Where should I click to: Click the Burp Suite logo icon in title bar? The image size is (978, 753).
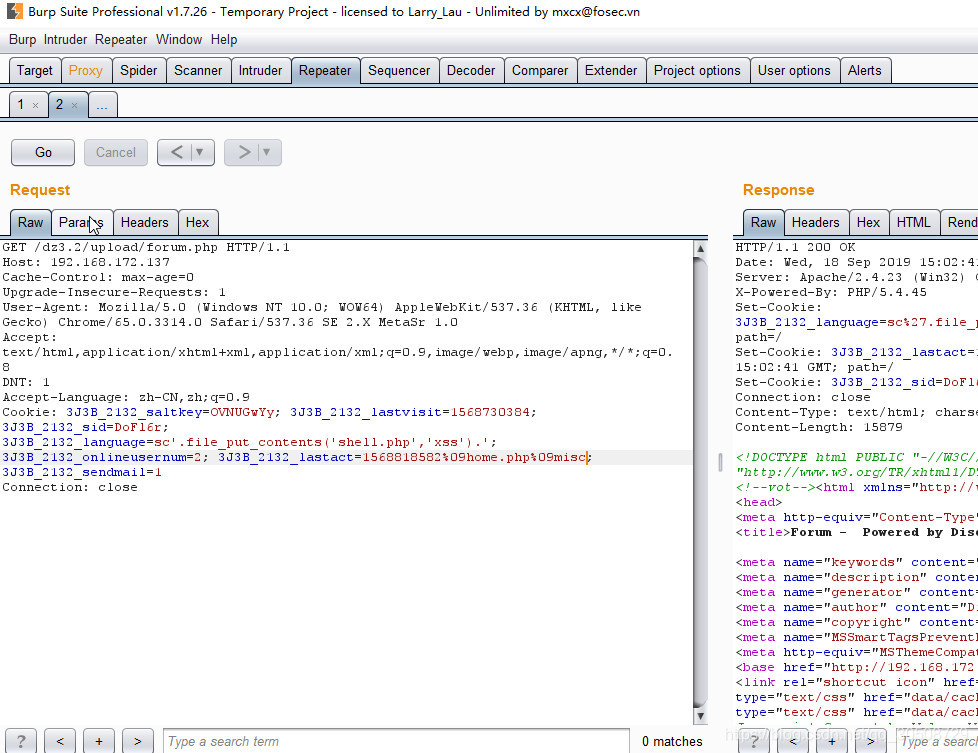pyautogui.click(x=14, y=11)
